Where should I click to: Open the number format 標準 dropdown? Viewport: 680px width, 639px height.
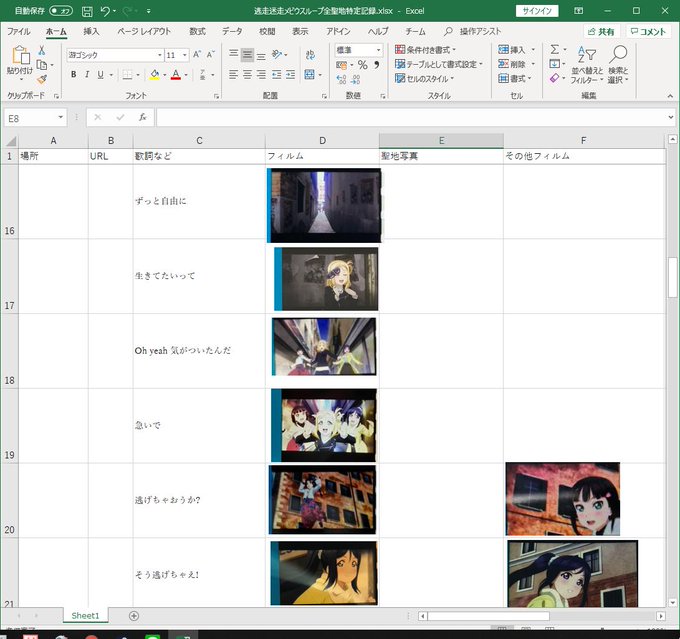378,50
